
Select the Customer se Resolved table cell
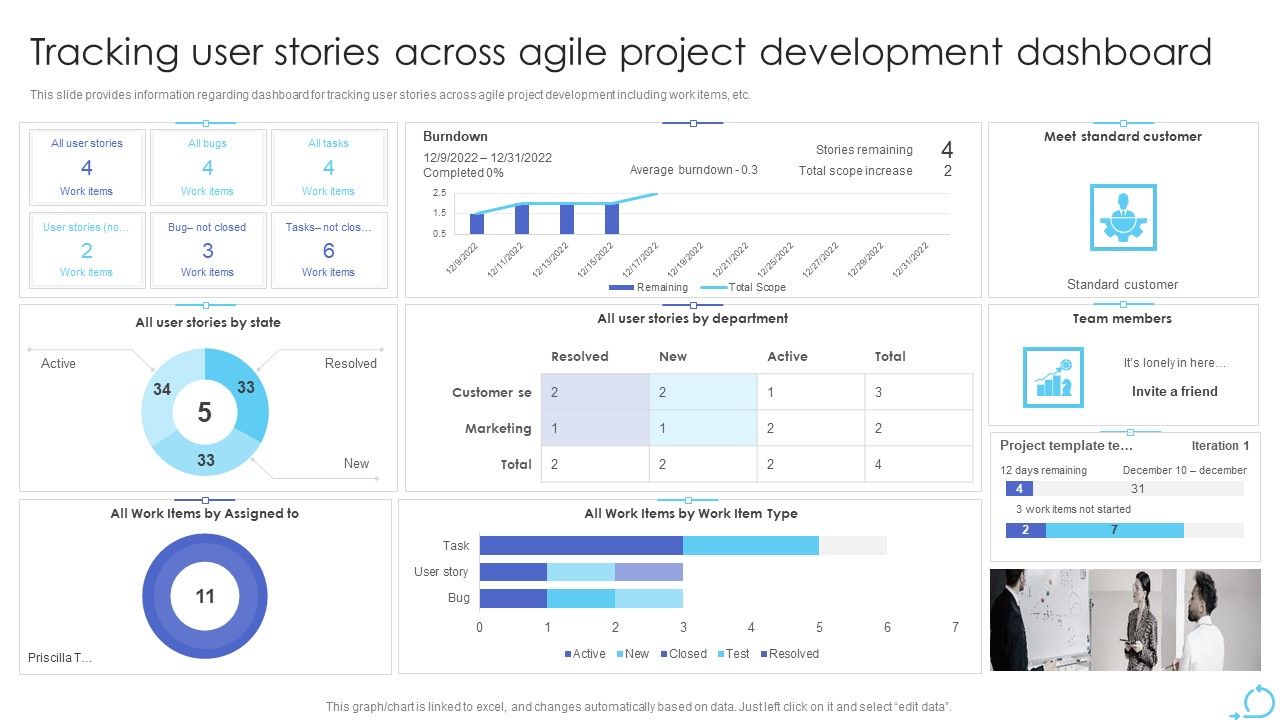[595, 393]
